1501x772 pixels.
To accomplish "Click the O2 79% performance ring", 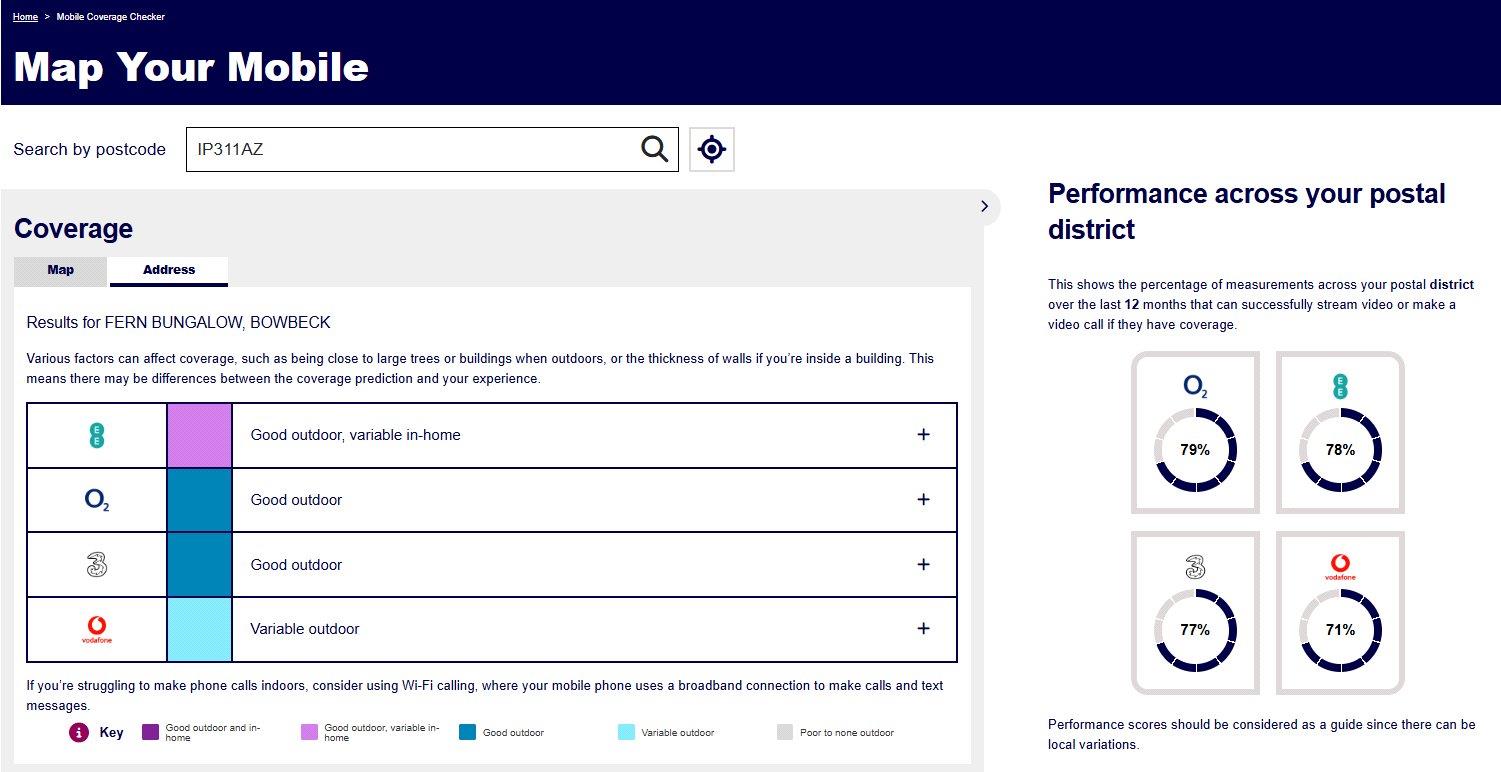I will point(1195,450).
